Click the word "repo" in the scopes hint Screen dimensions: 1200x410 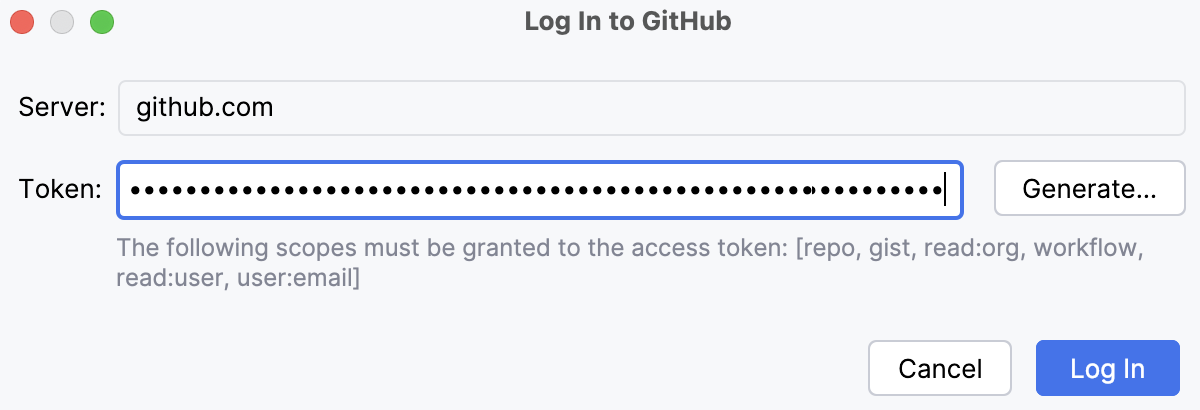pos(830,247)
